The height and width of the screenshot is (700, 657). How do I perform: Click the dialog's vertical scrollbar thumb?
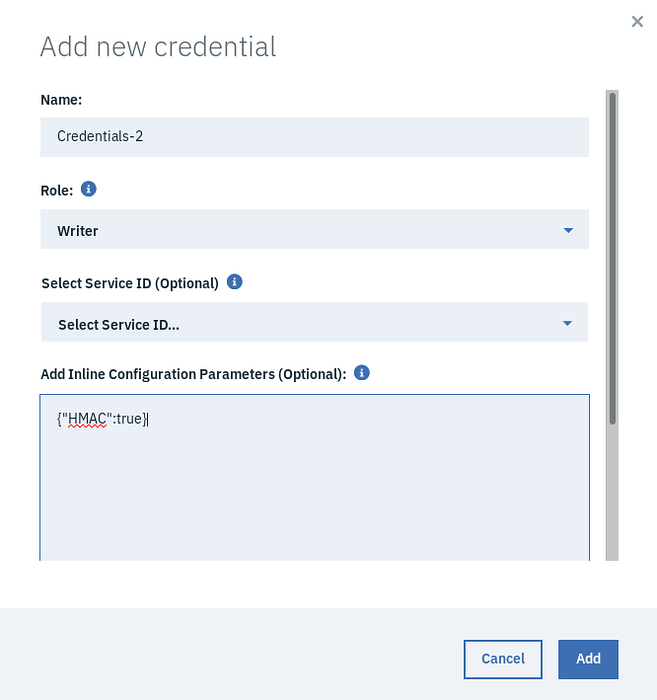tap(612, 256)
